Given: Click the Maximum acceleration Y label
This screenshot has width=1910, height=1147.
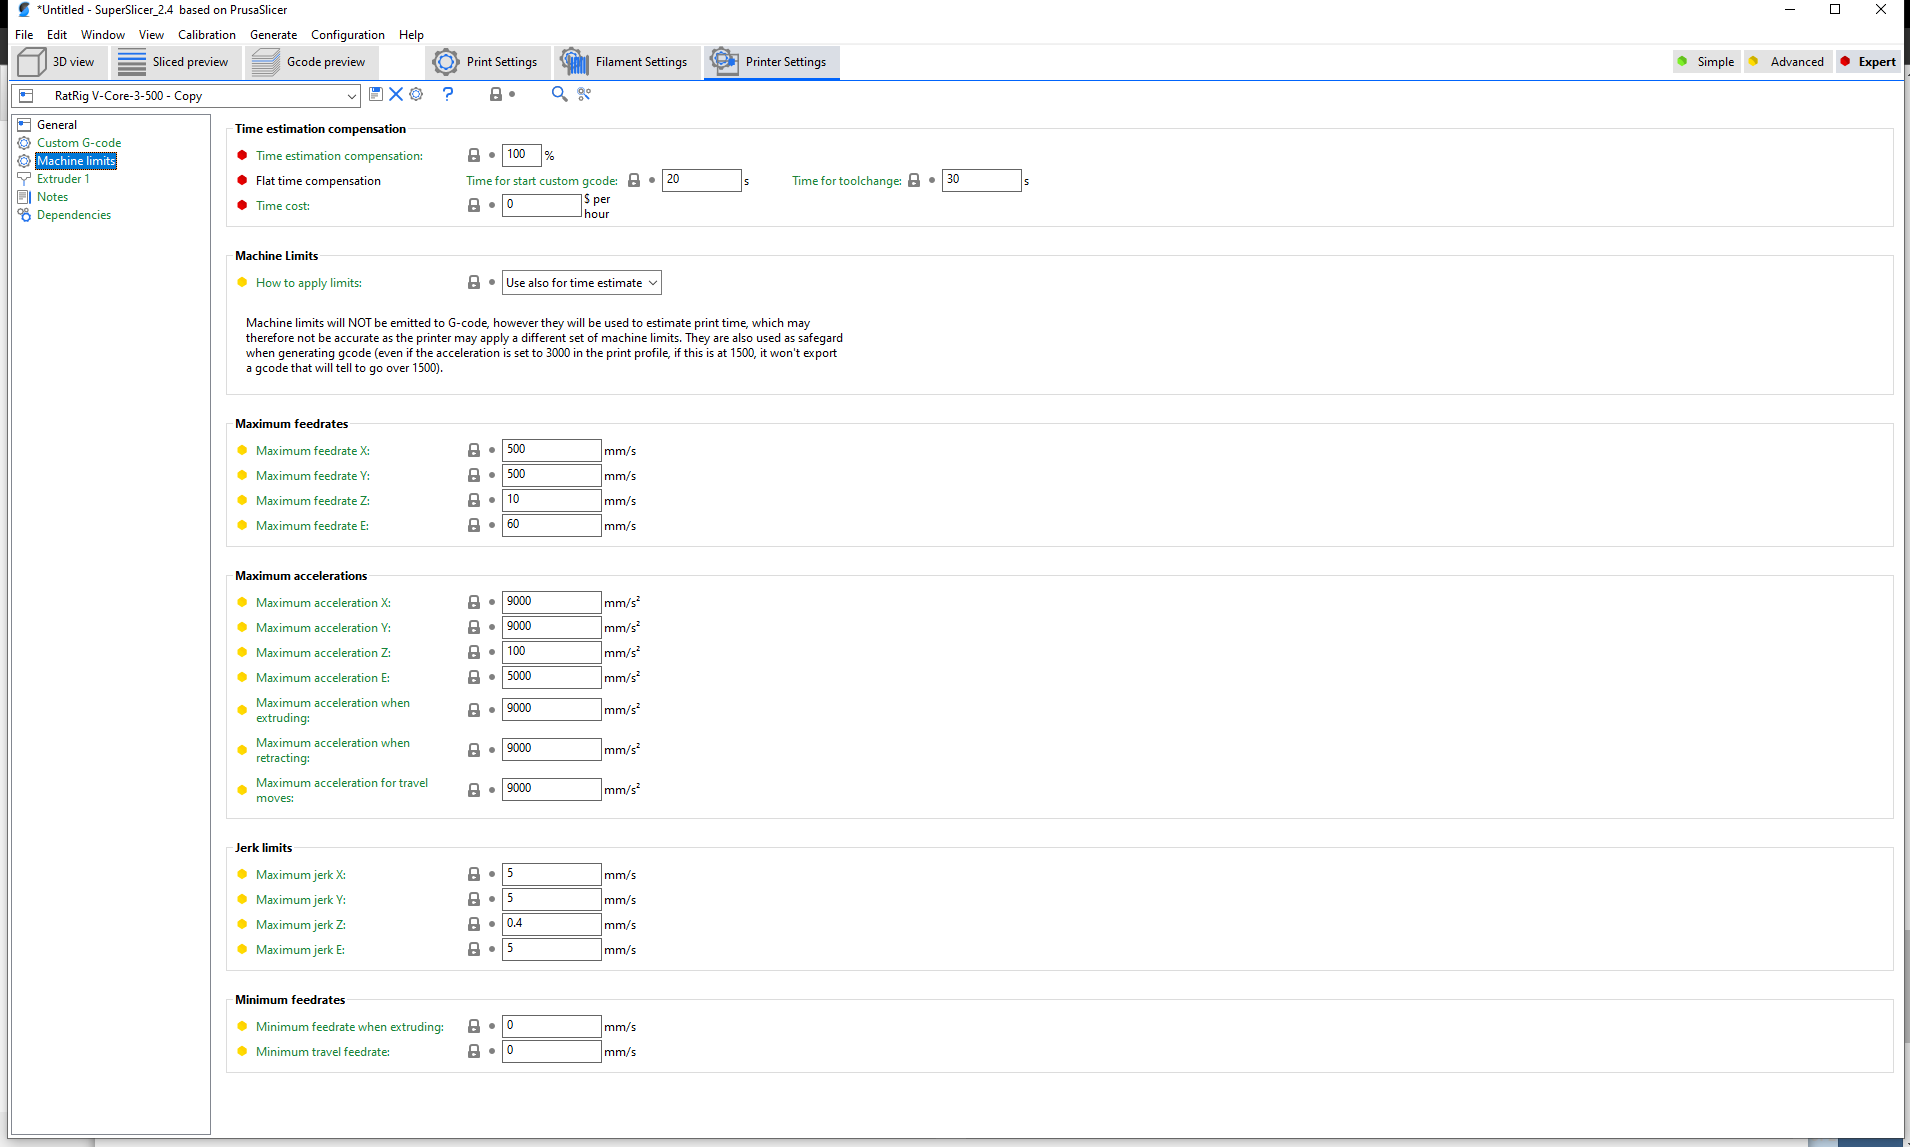Looking at the screenshot, I should click(323, 628).
